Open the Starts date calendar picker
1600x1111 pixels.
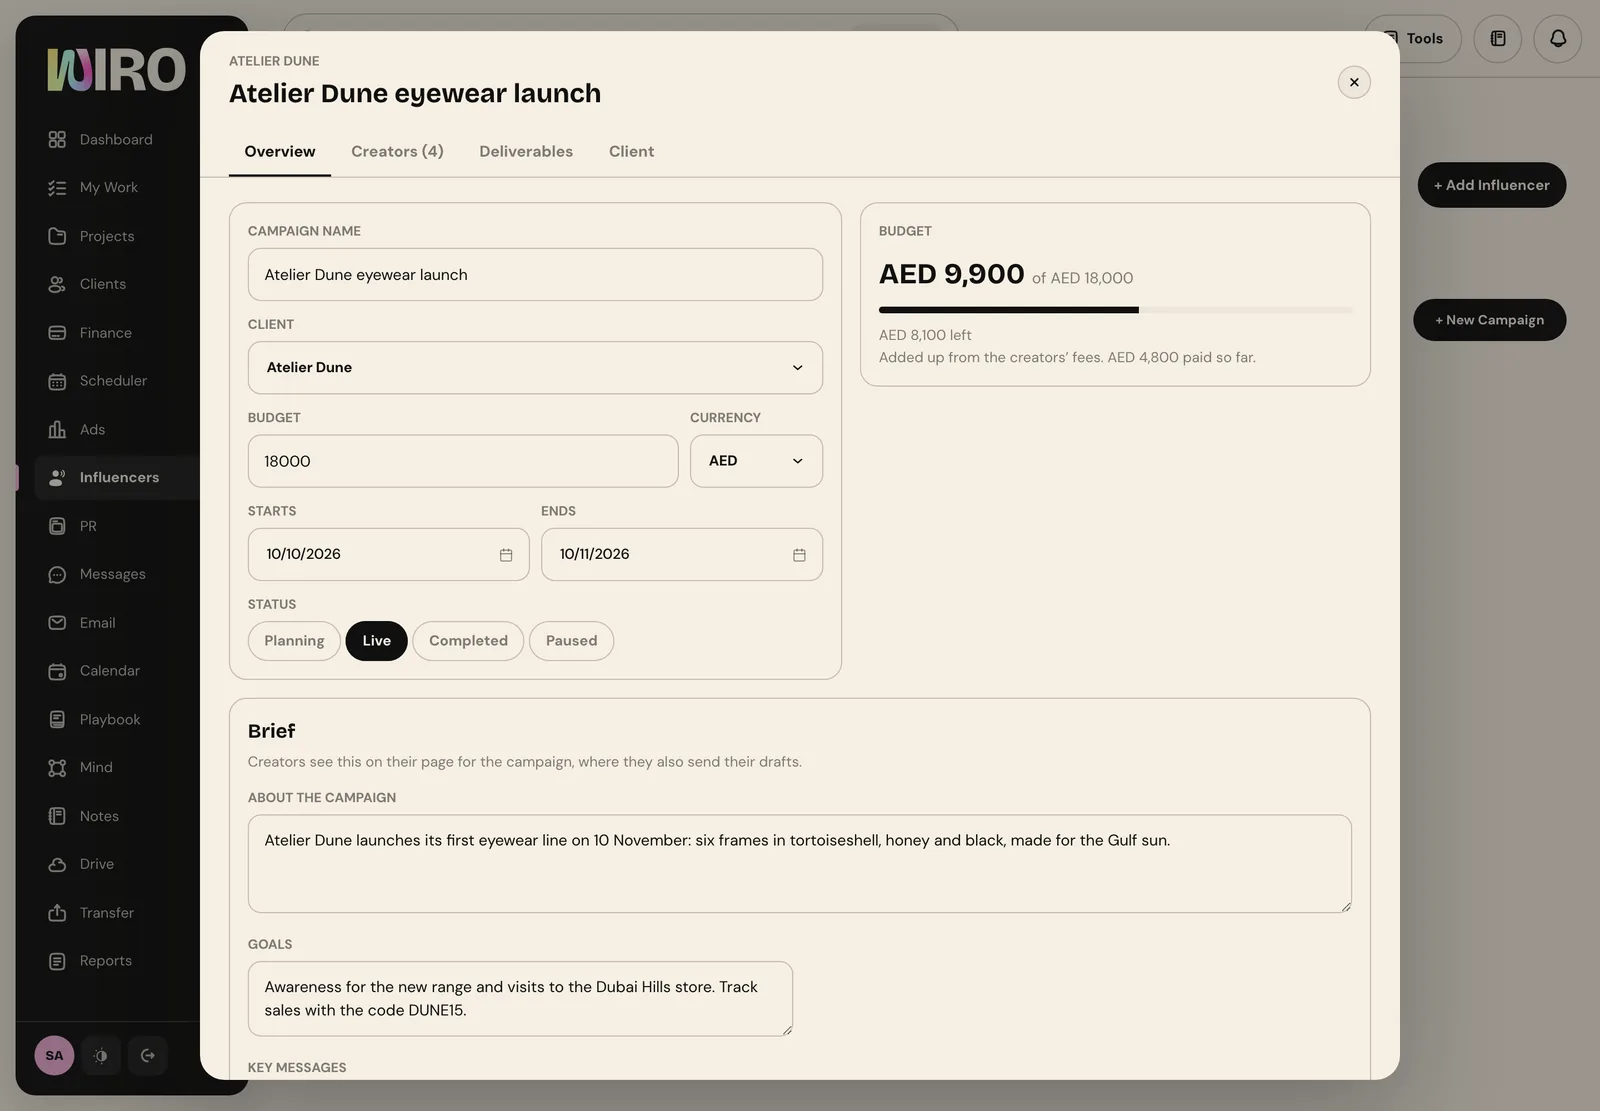[506, 555]
